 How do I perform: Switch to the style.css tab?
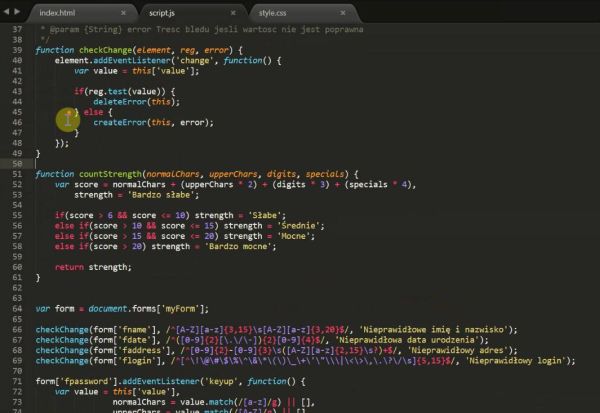pyautogui.click(x=272, y=14)
